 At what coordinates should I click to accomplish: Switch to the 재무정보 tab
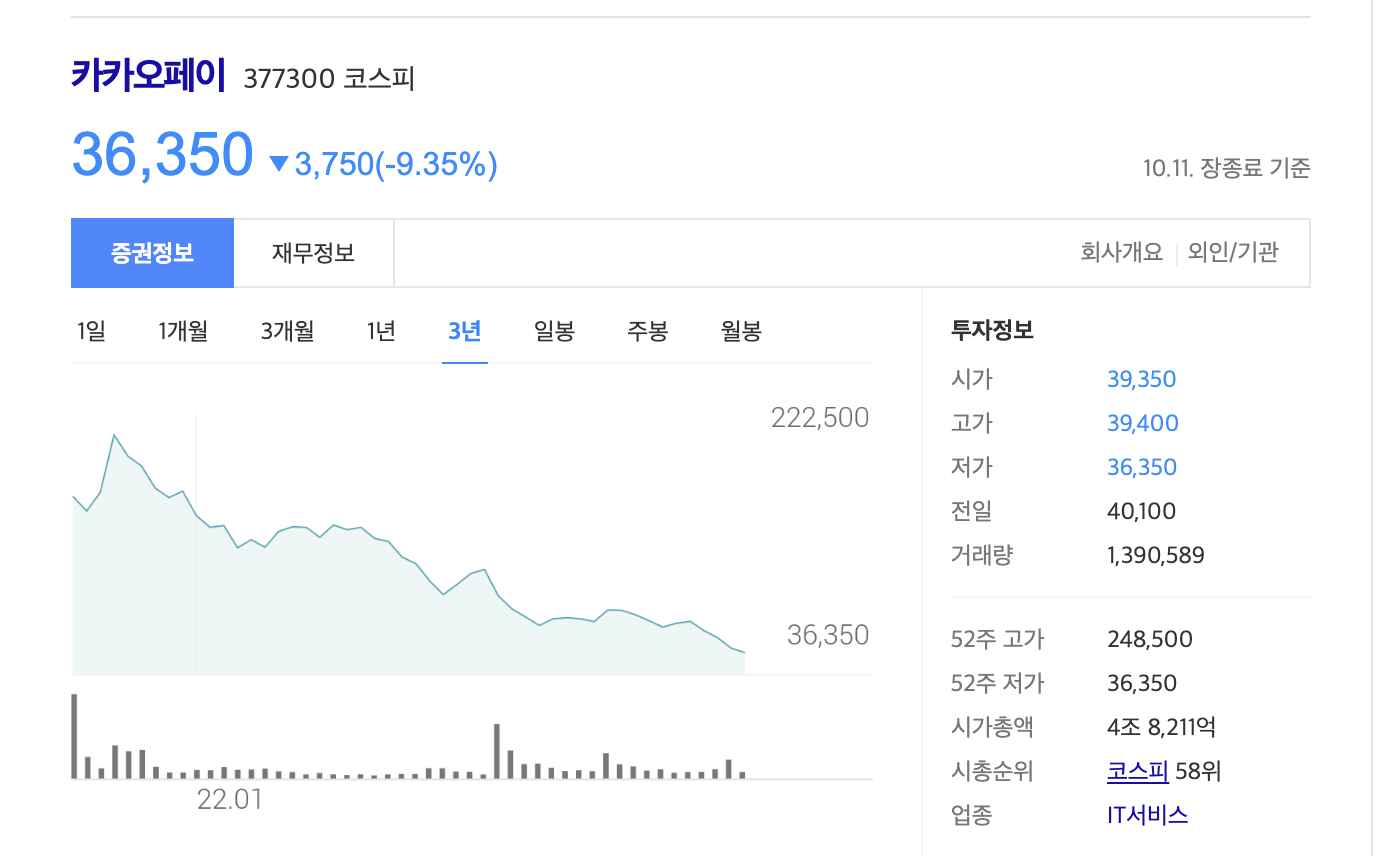pyautogui.click(x=313, y=252)
